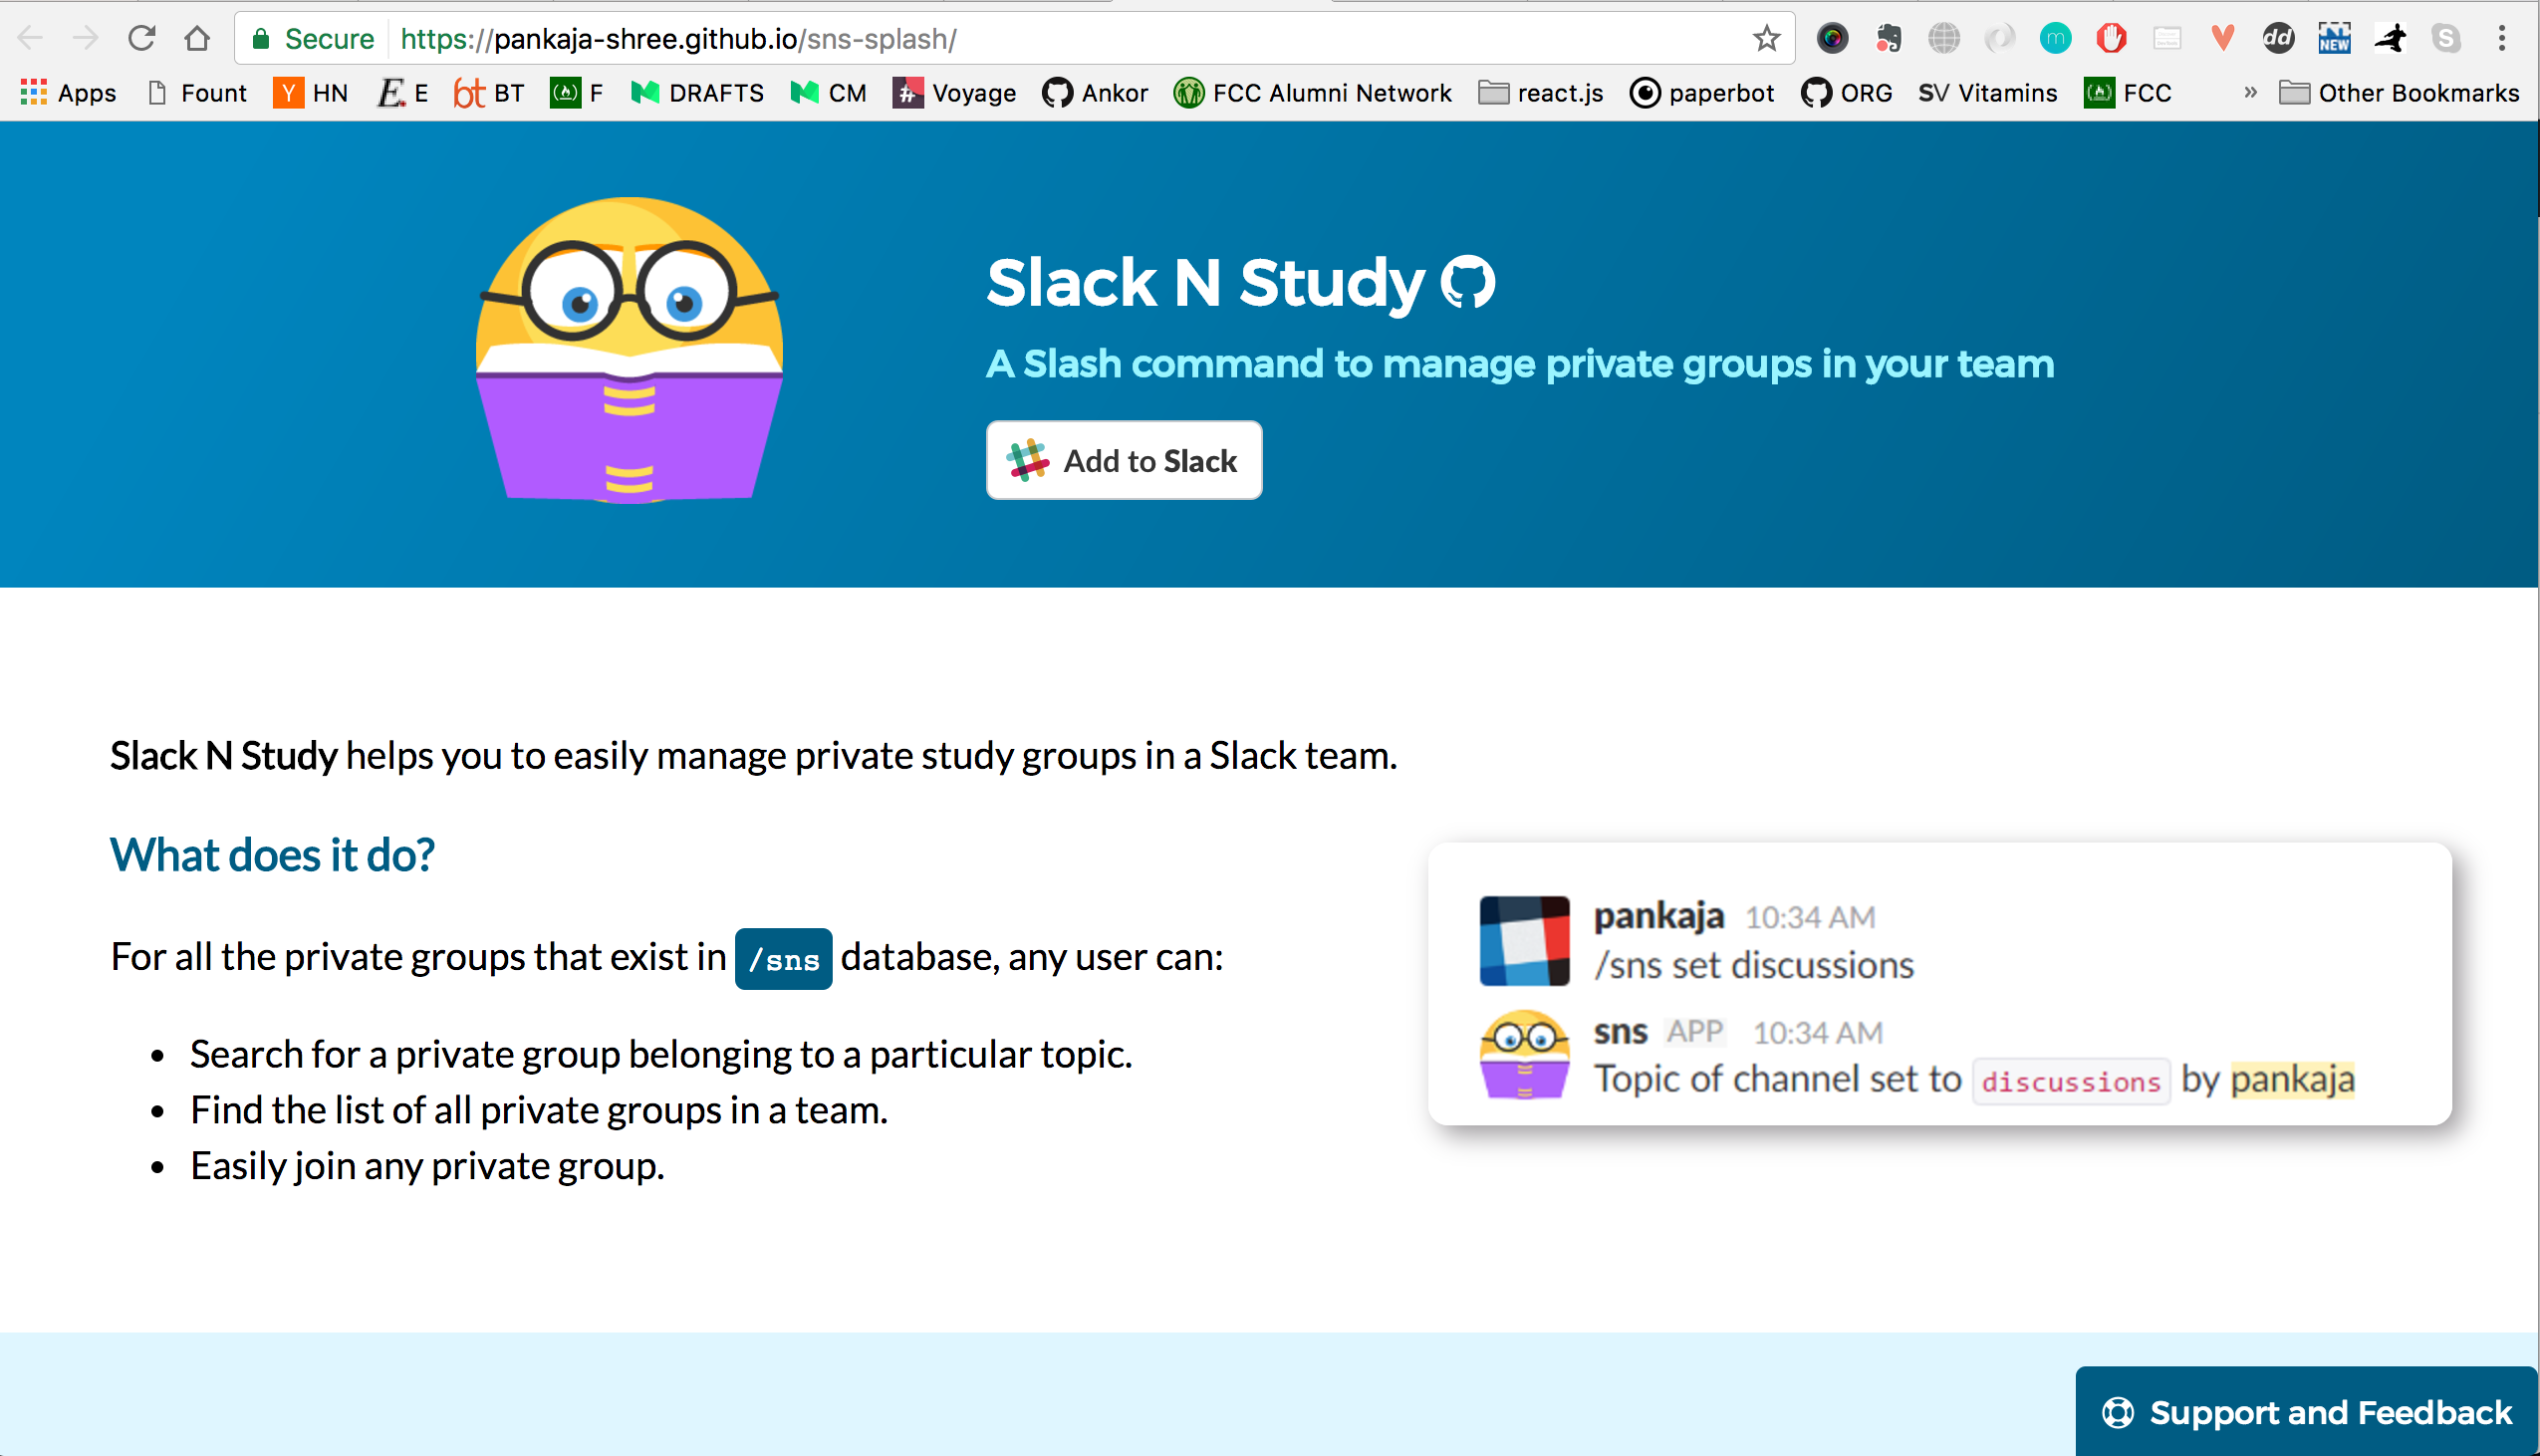Open the Fount bookmark
Image resolution: width=2540 pixels, height=1456 pixels.
point(197,93)
